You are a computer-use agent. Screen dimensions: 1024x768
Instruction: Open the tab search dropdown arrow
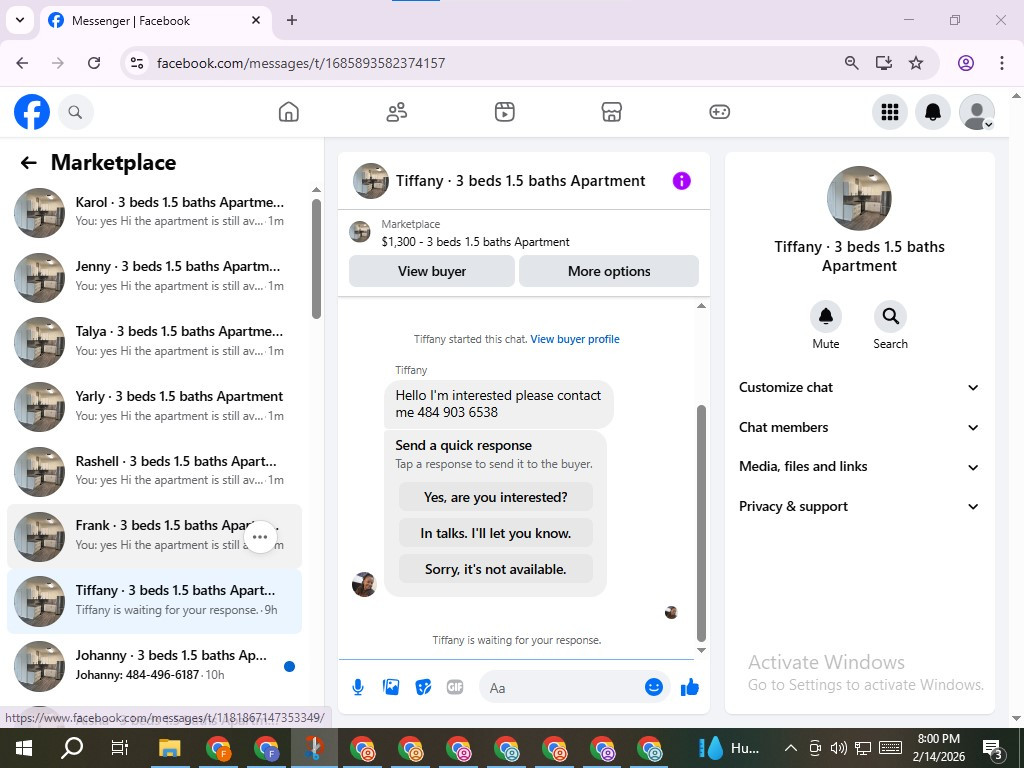(x=20, y=20)
